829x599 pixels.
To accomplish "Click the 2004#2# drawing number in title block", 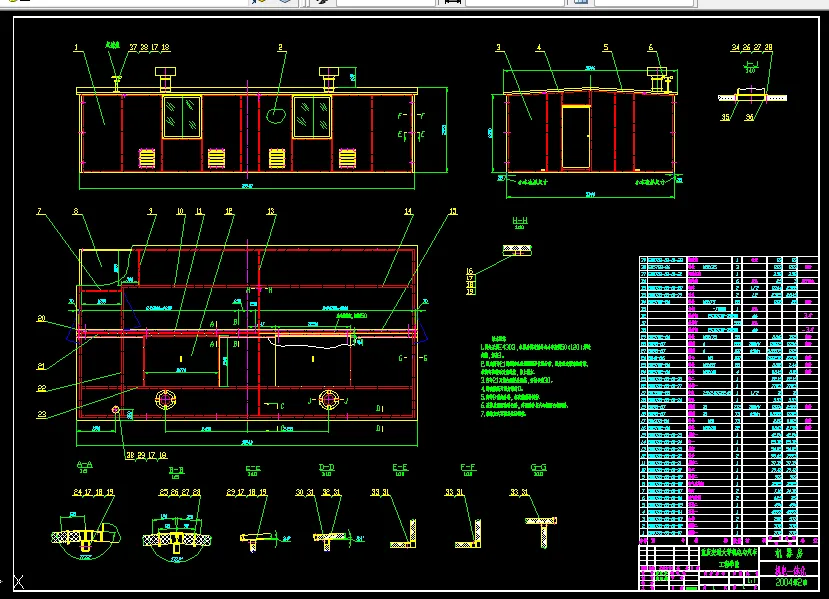I will [791, 582].
